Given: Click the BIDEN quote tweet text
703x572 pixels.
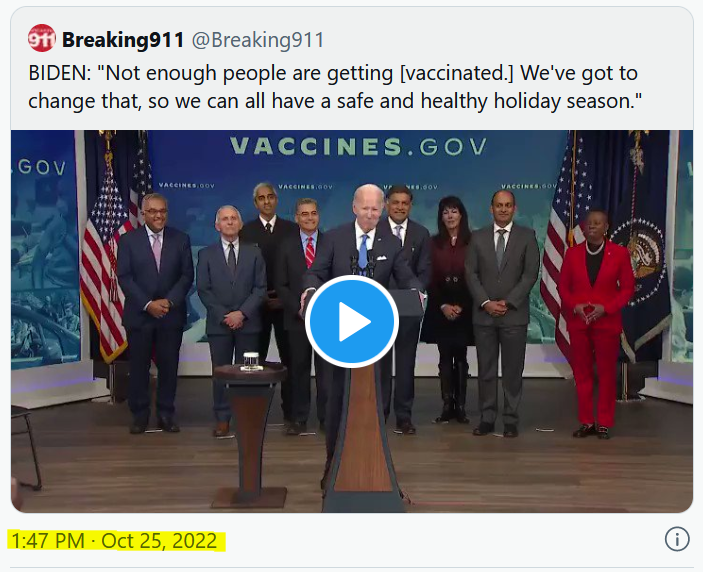Looking at the screenshot, I should (330, 87).
